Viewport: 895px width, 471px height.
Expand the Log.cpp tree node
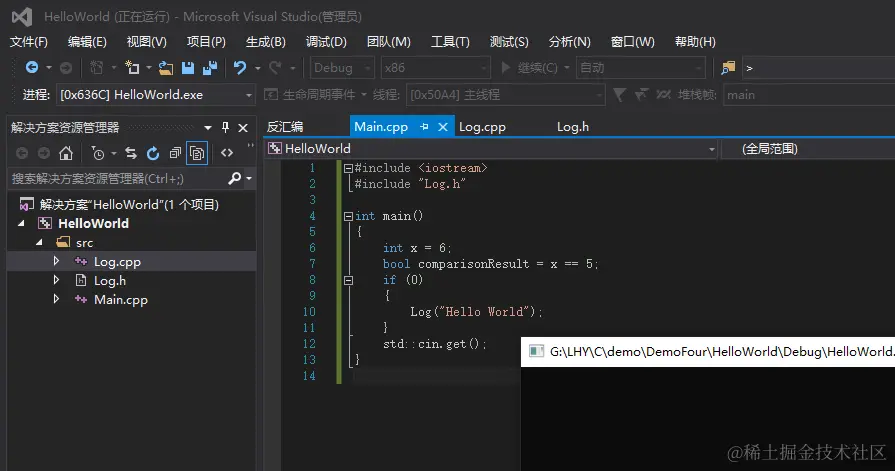pyautogui.click(x=56, y=261)
